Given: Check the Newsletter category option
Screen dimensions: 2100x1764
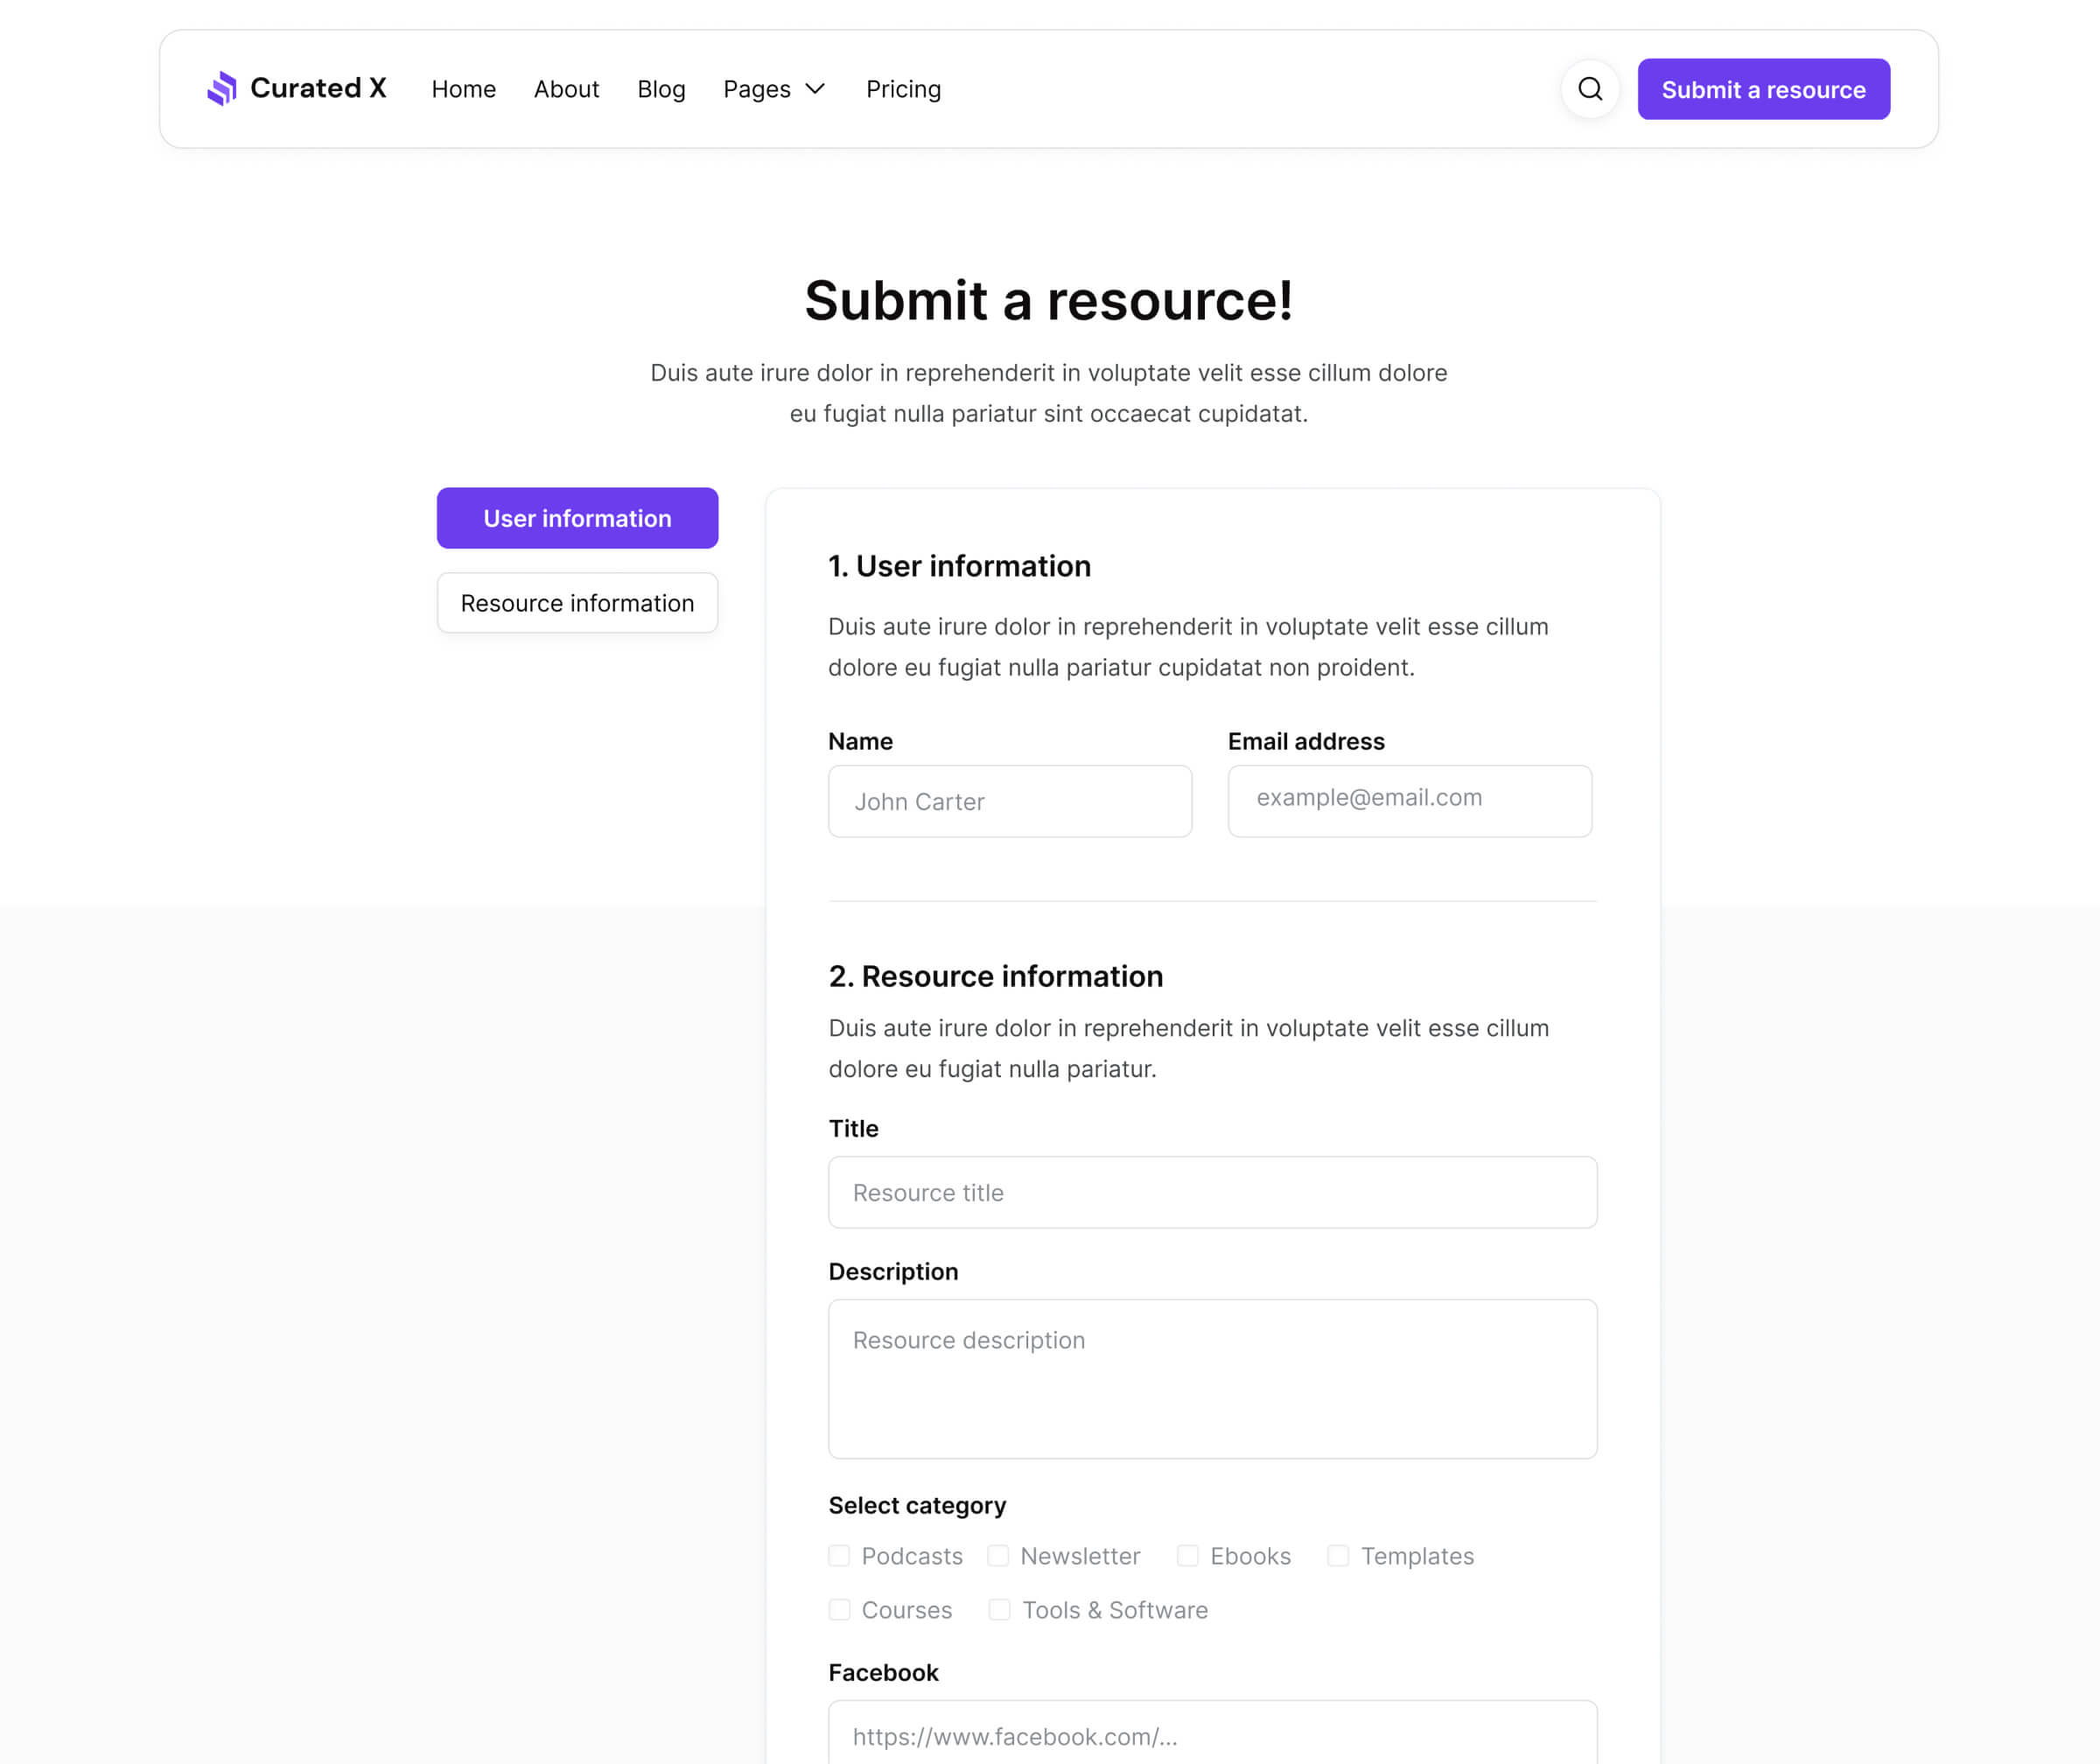Looking at the screenshot, I should pos(998,1556).
